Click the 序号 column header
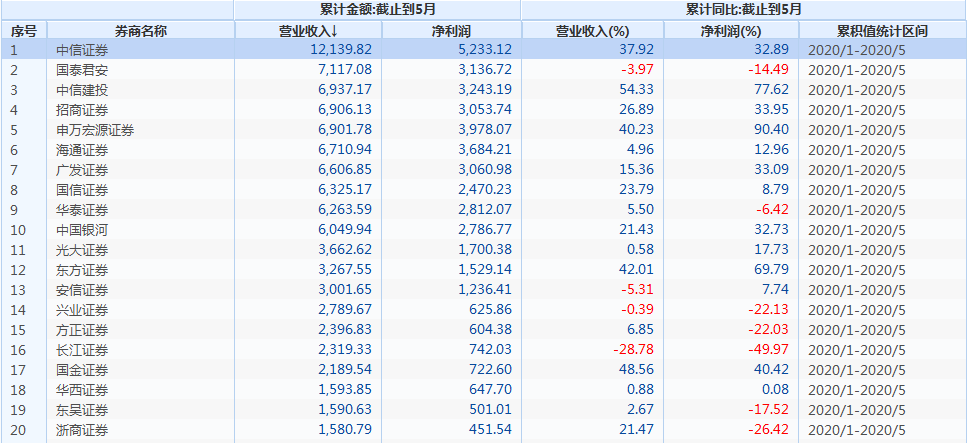The height and width of the screenshot is (443, 967). (x=23, y=30)
